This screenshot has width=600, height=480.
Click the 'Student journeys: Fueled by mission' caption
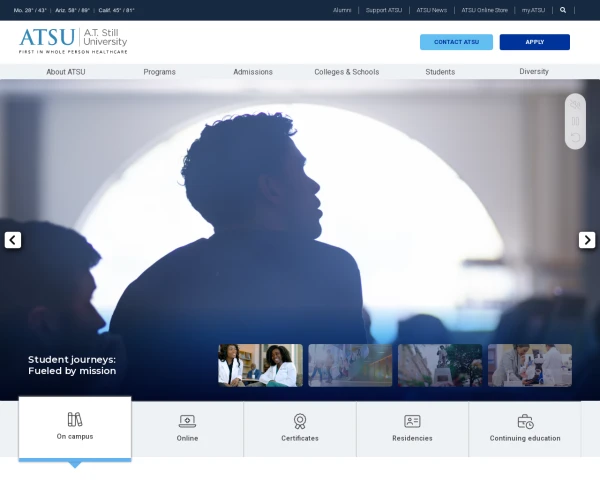(72, 365)
